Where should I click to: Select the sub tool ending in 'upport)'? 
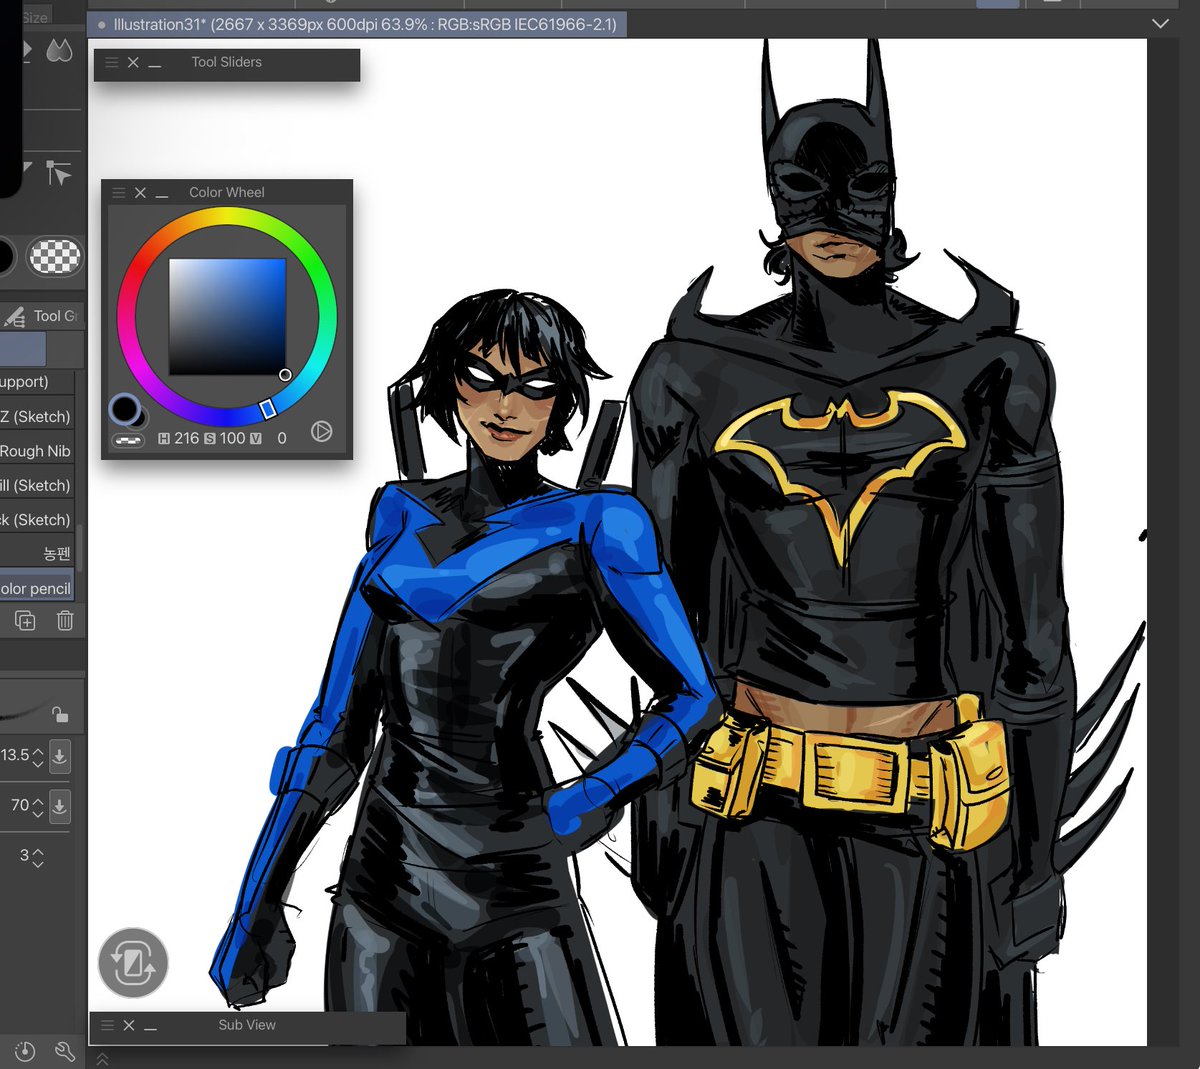(37, 382)
